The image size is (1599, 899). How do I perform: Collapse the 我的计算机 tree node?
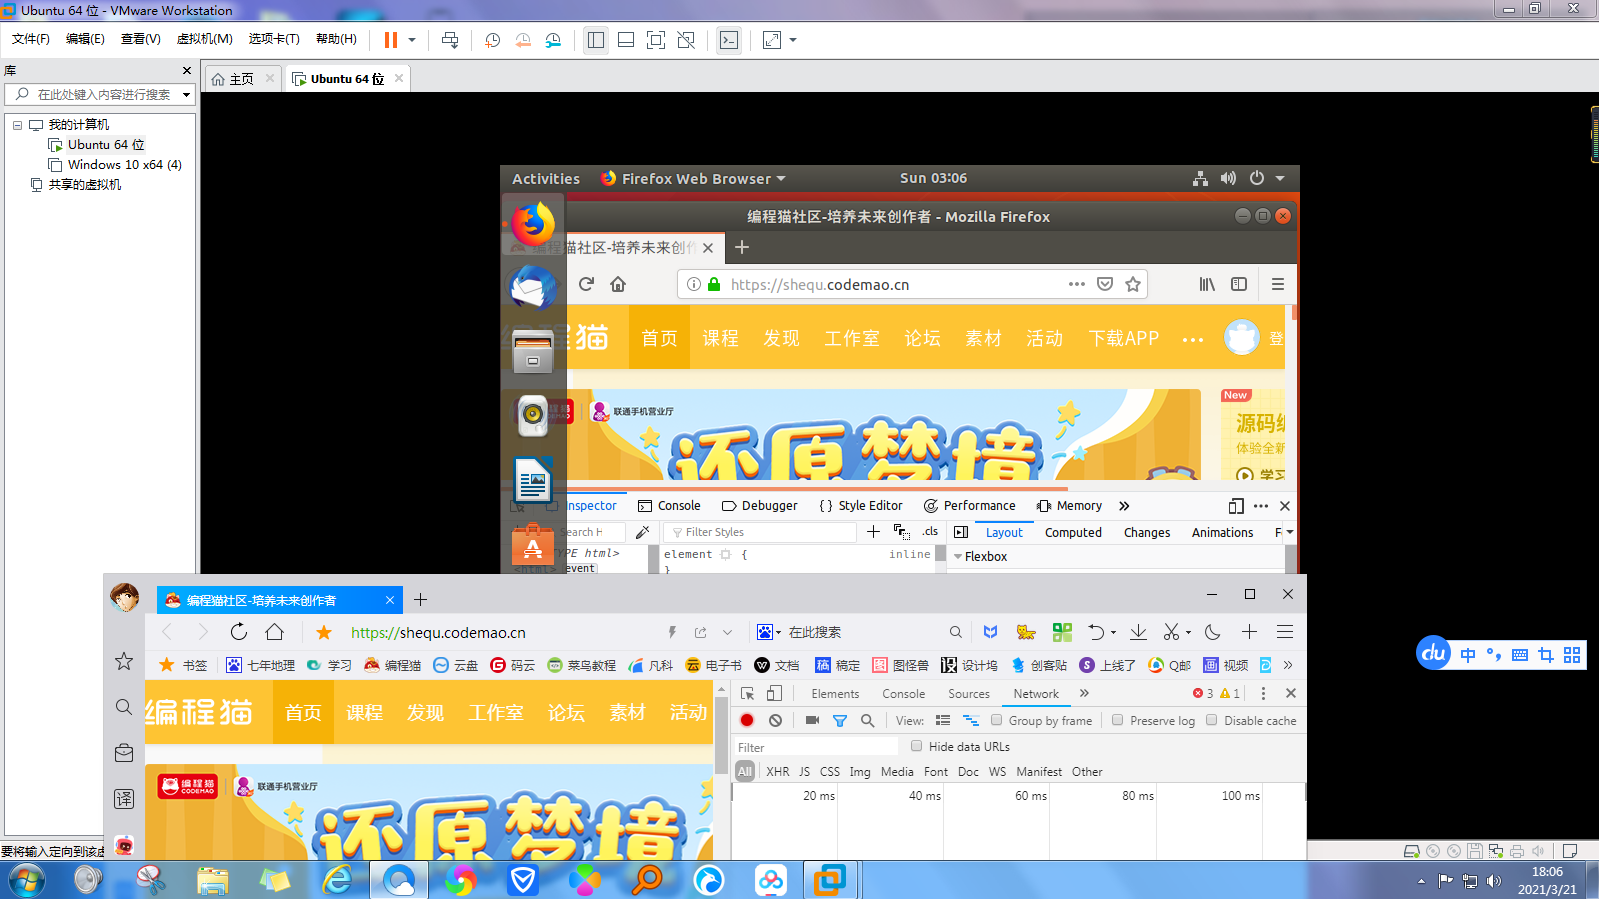17,125
